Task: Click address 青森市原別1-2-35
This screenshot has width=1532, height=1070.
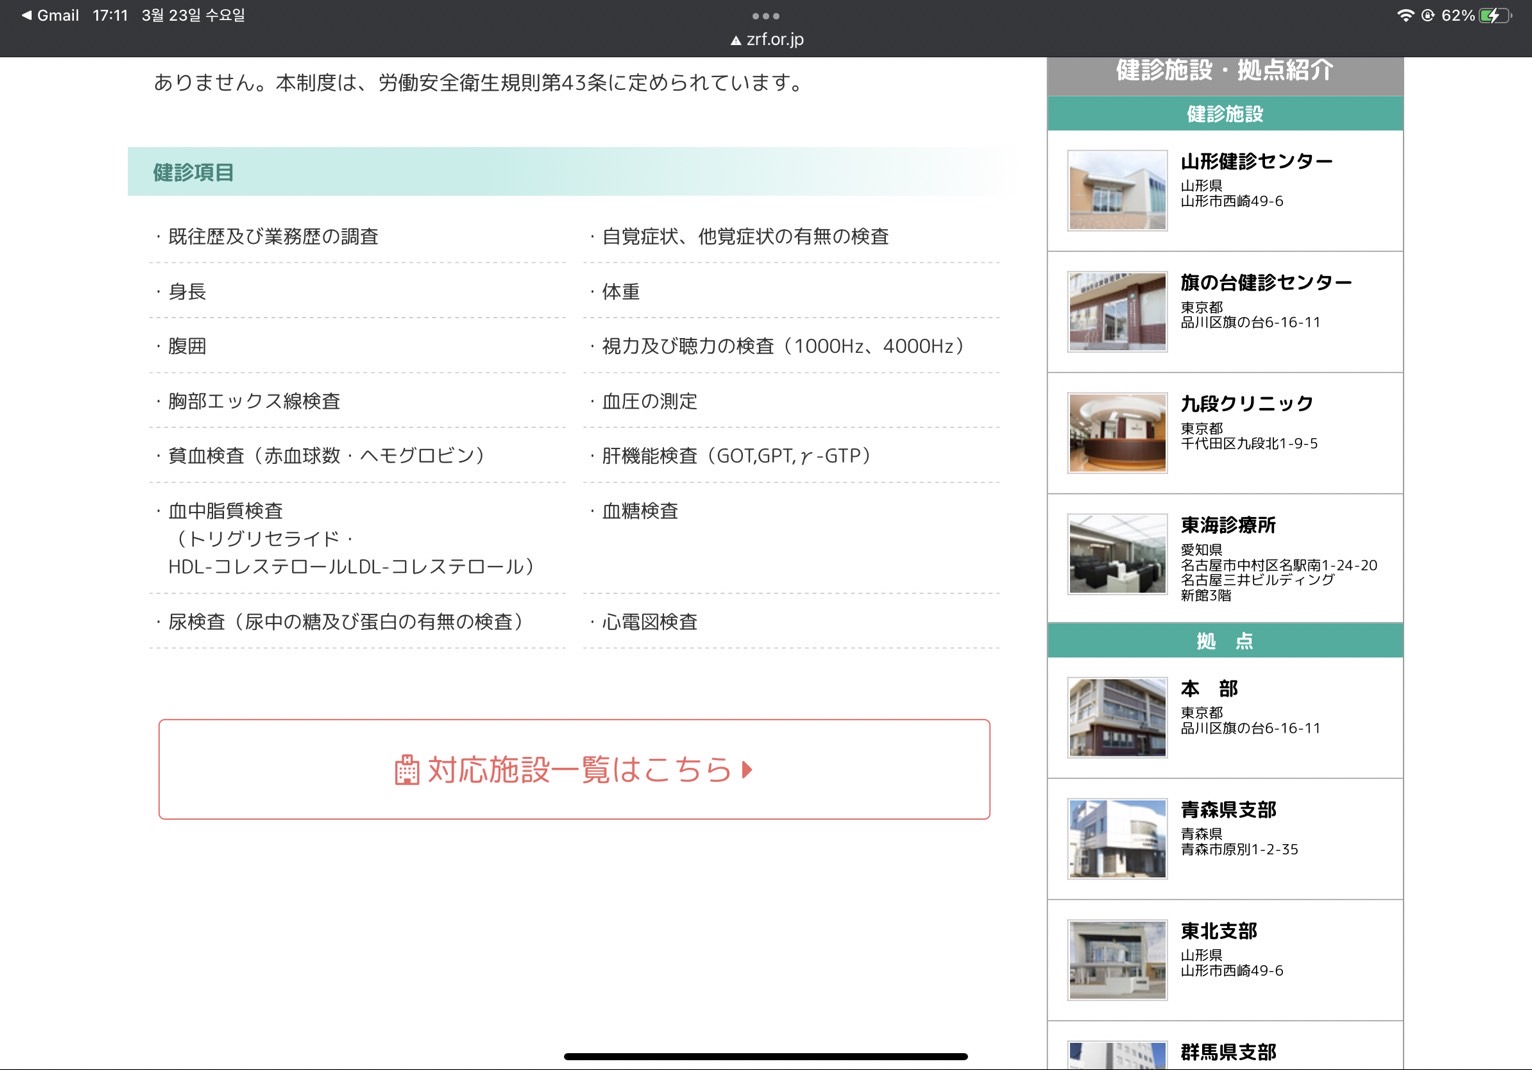Action: tap(1239, 850)
